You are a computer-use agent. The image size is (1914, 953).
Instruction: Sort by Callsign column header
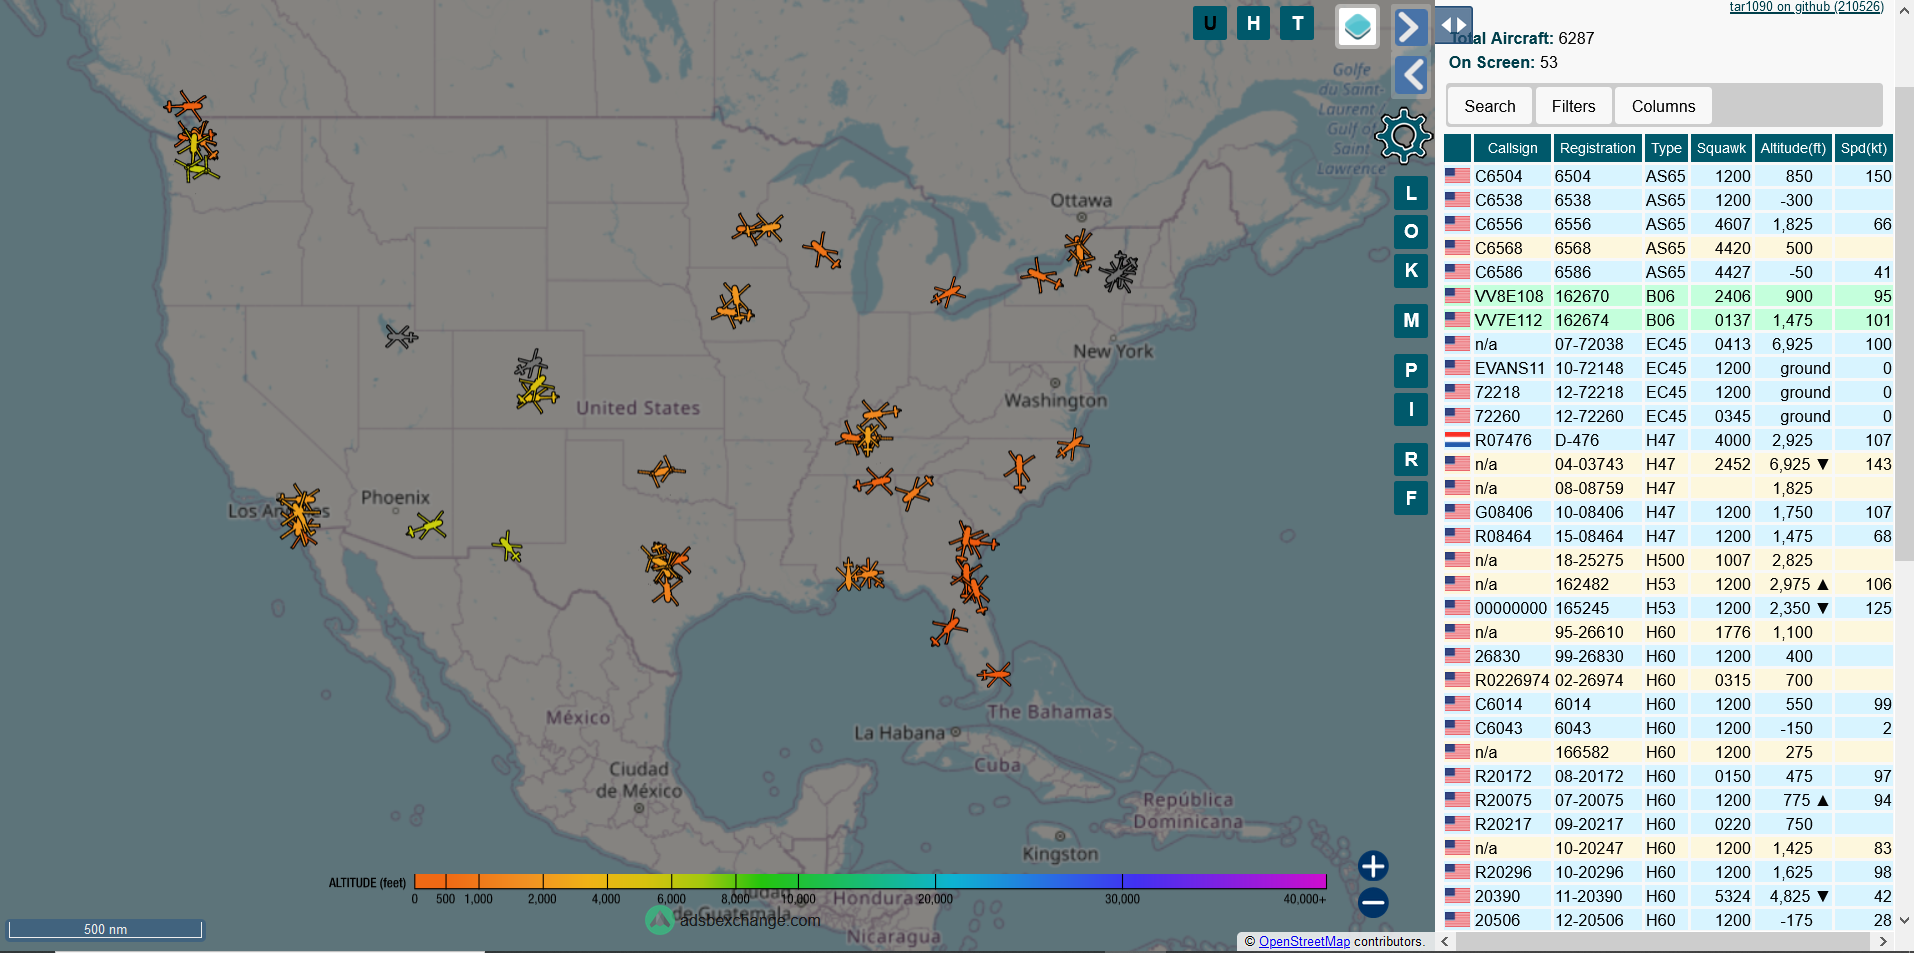1512,148
